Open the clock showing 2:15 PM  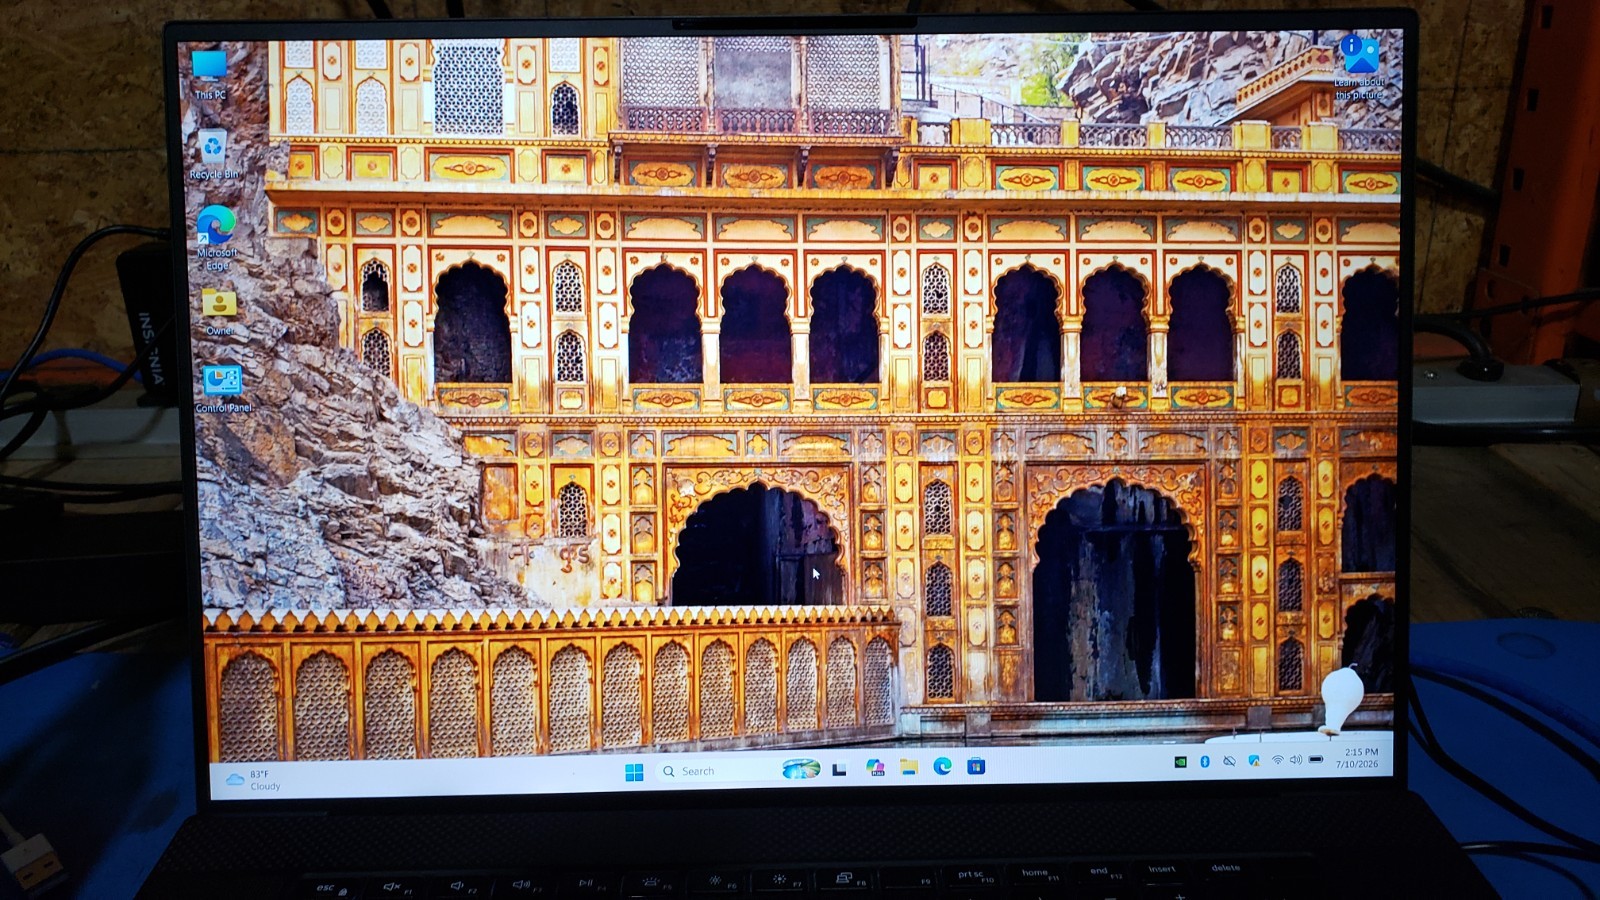1359,758
